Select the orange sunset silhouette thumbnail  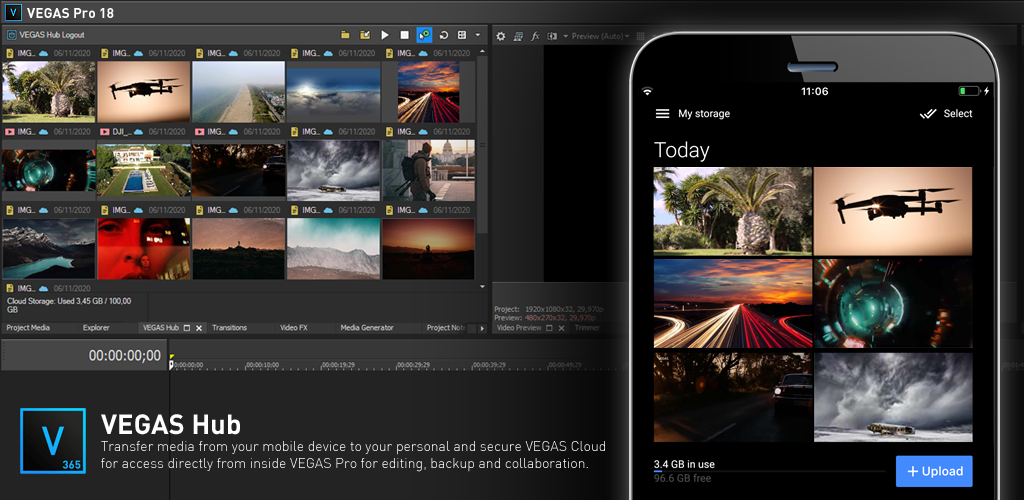[428, 249]
